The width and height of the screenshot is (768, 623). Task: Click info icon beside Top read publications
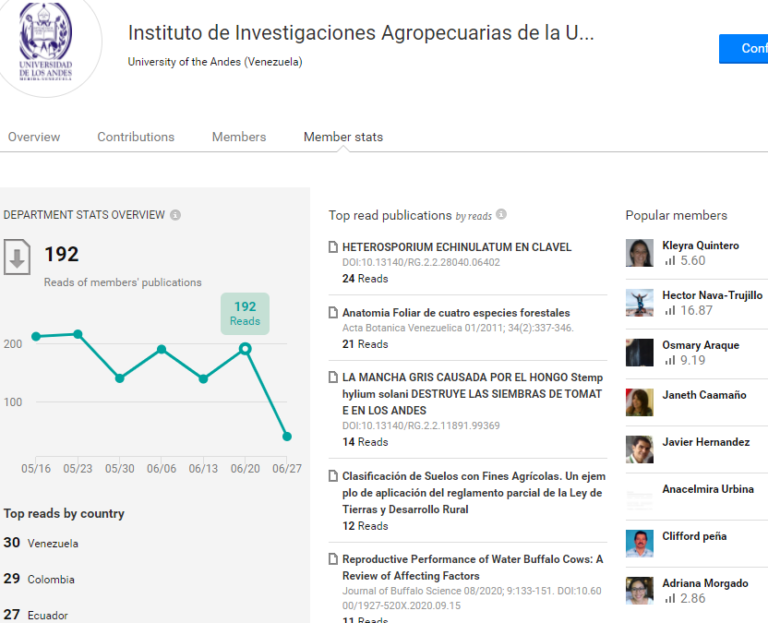[x=501, y=214]
